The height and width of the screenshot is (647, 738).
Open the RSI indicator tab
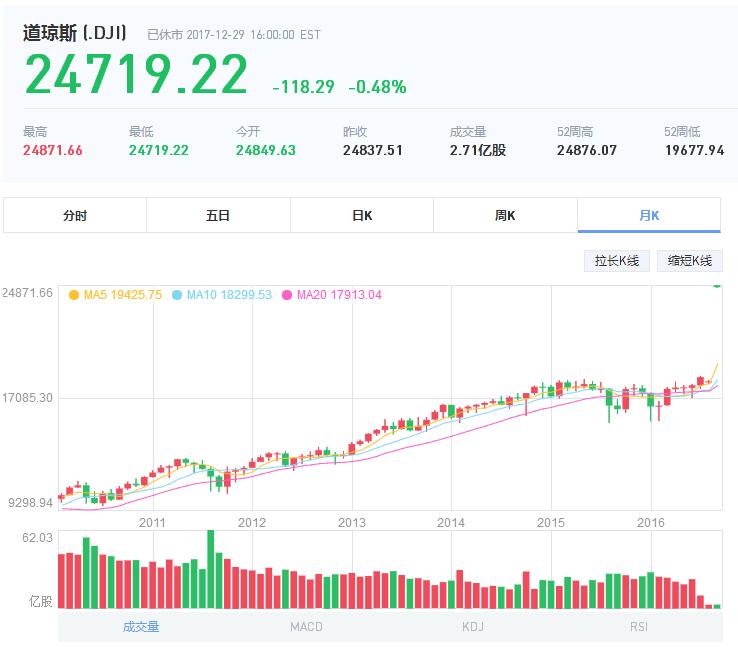click(x=638, y=627)
